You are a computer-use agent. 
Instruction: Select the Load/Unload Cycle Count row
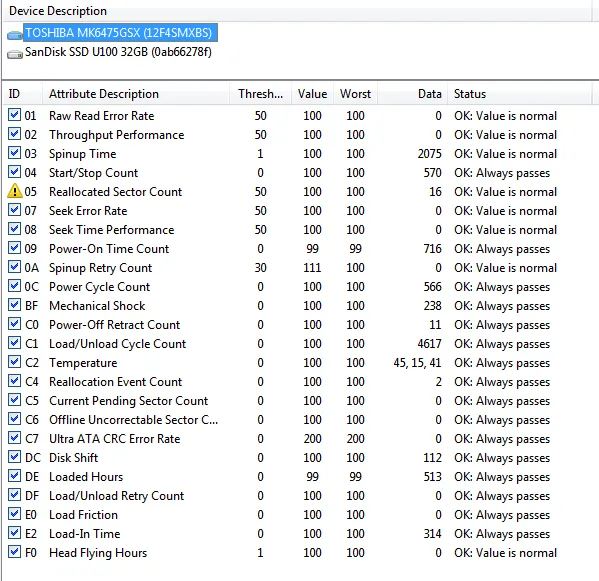click(x=298, y=343)
